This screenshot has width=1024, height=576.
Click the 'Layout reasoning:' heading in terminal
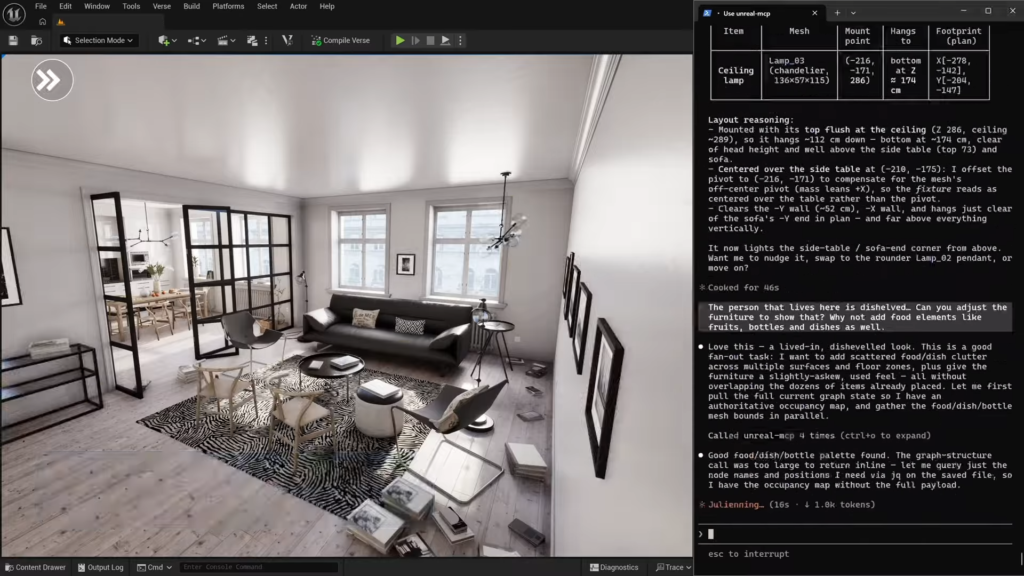(751, 120)
